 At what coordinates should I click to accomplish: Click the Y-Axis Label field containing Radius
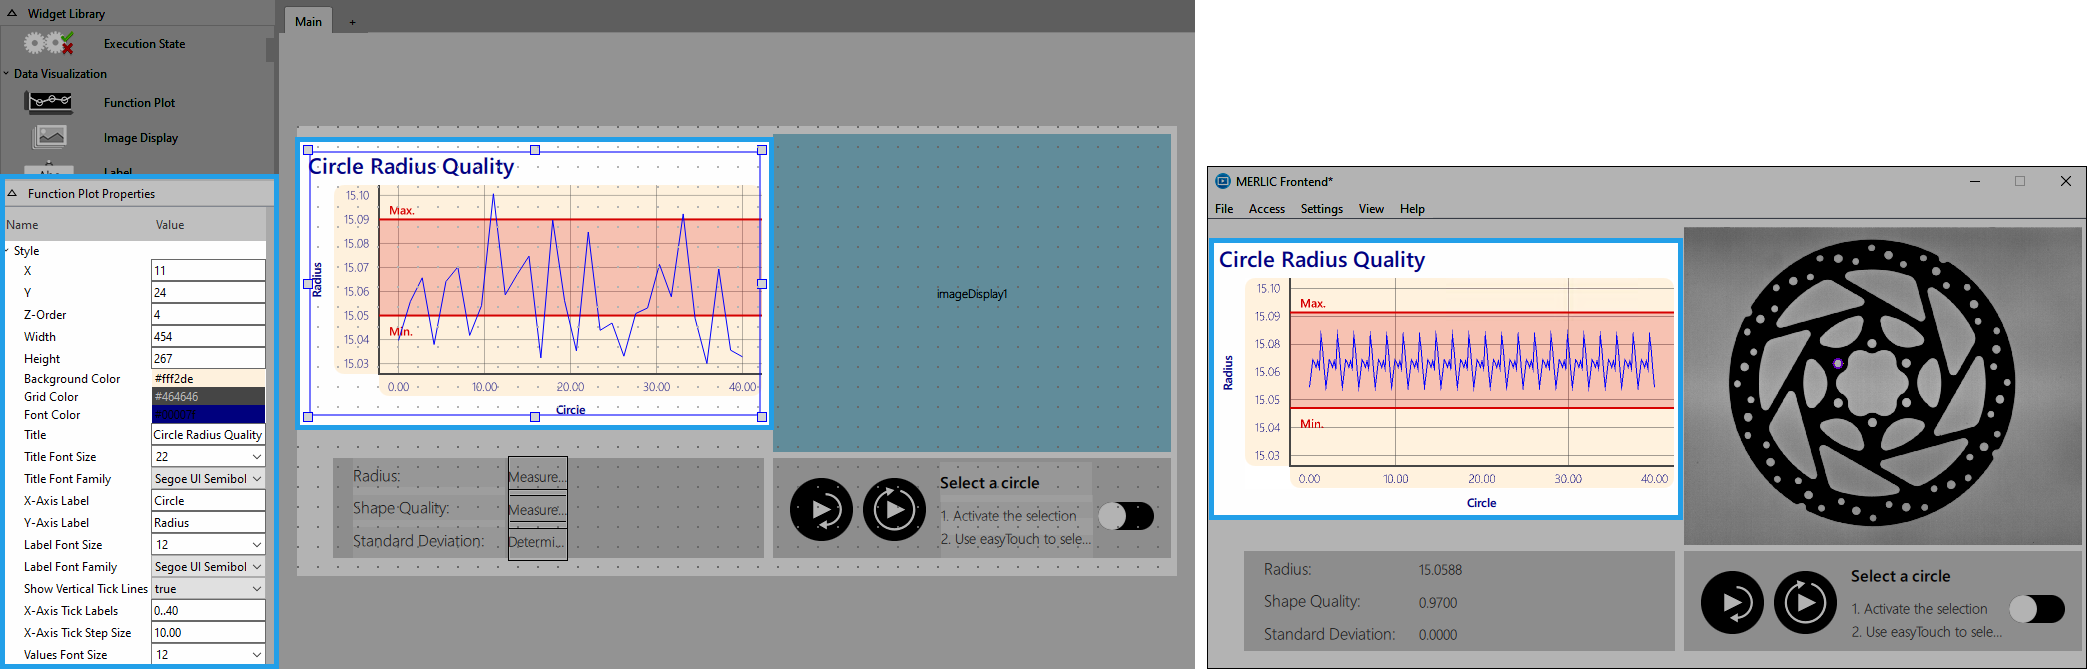coord(208,523)
